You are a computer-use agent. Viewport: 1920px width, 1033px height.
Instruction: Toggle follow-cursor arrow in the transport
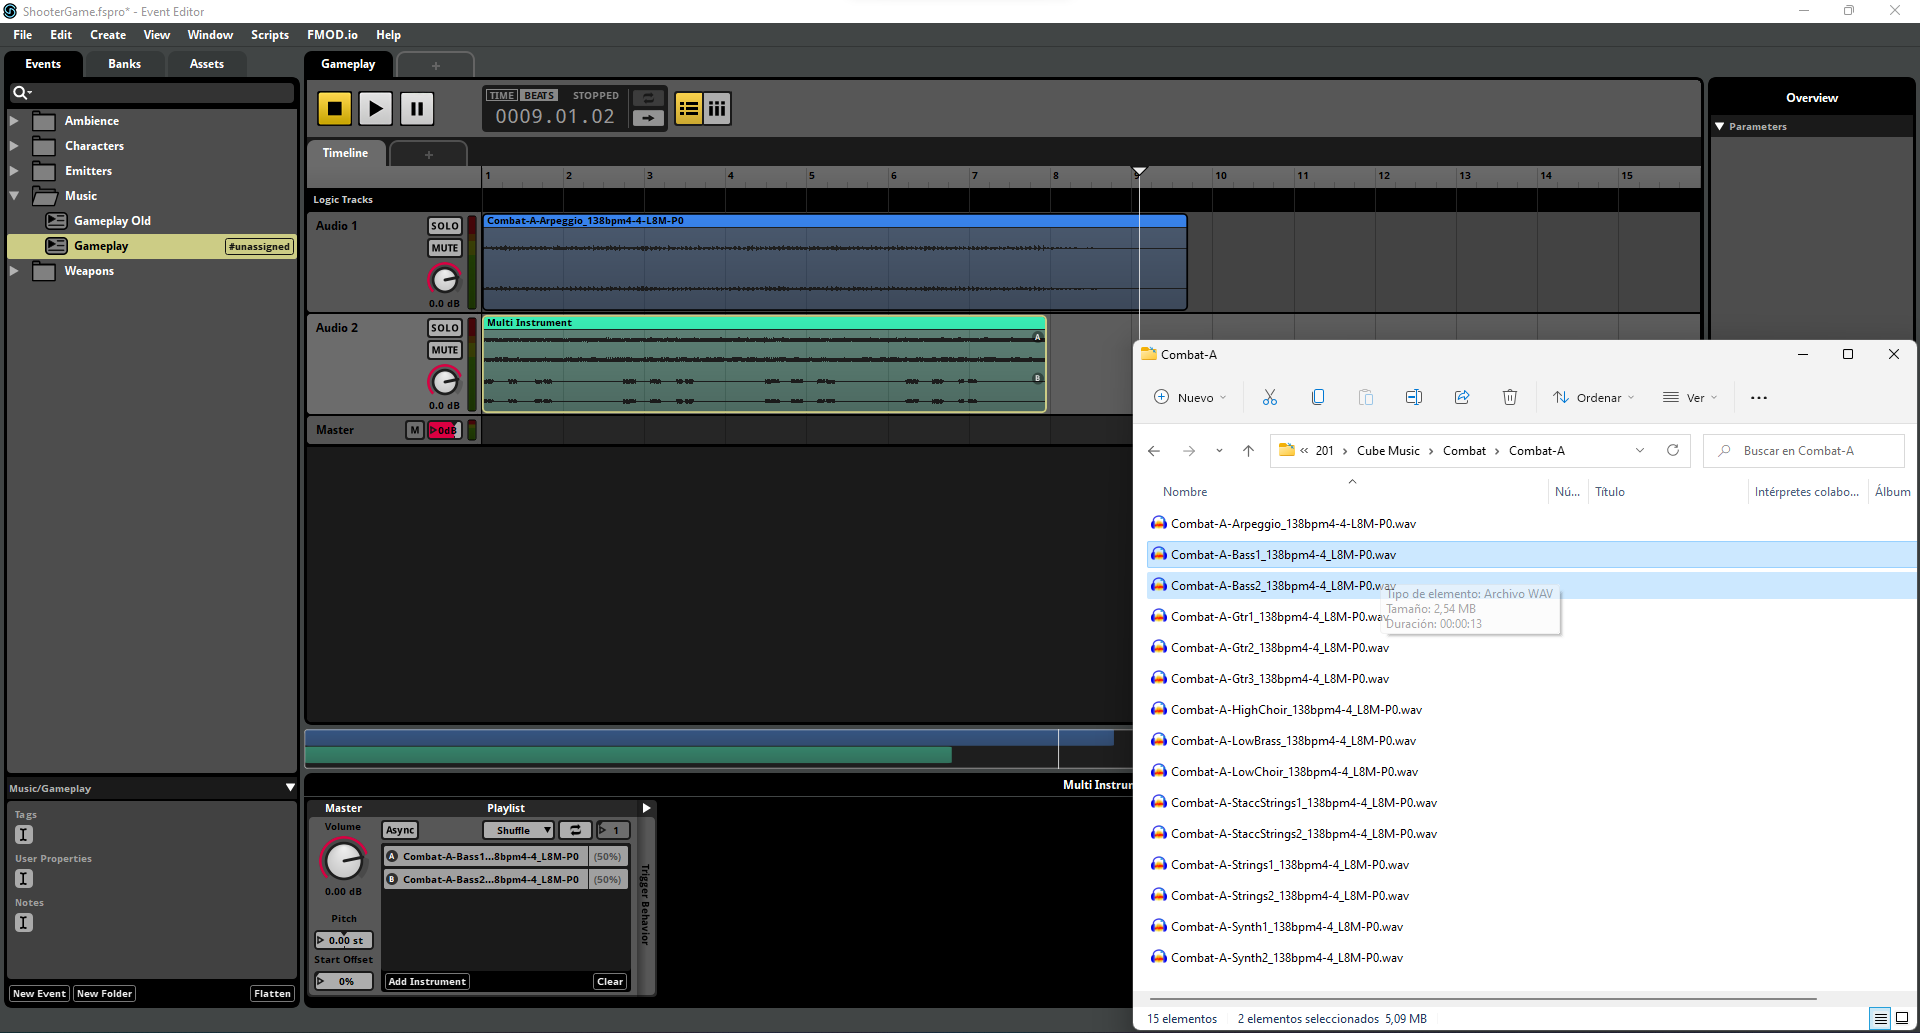[648, 118]
